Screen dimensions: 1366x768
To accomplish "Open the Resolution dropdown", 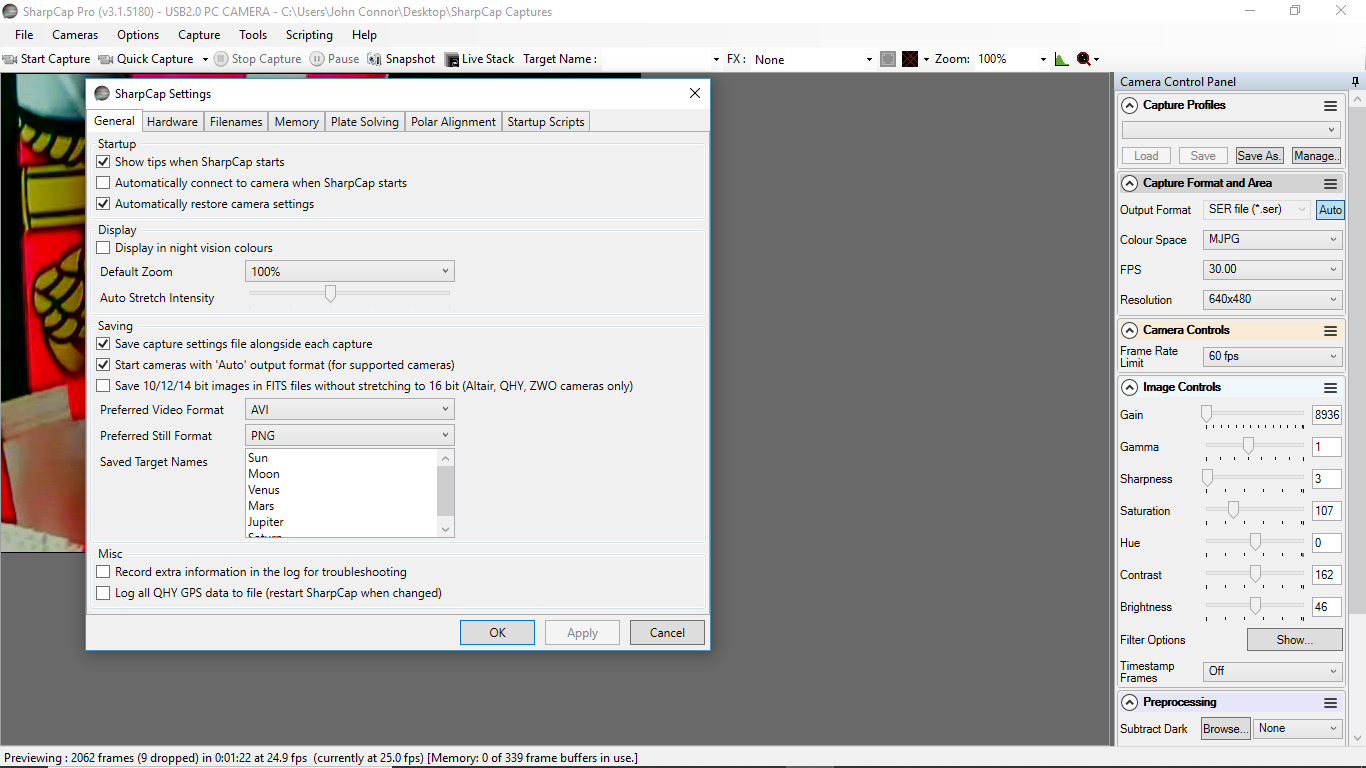I will tap(1272, 299).
